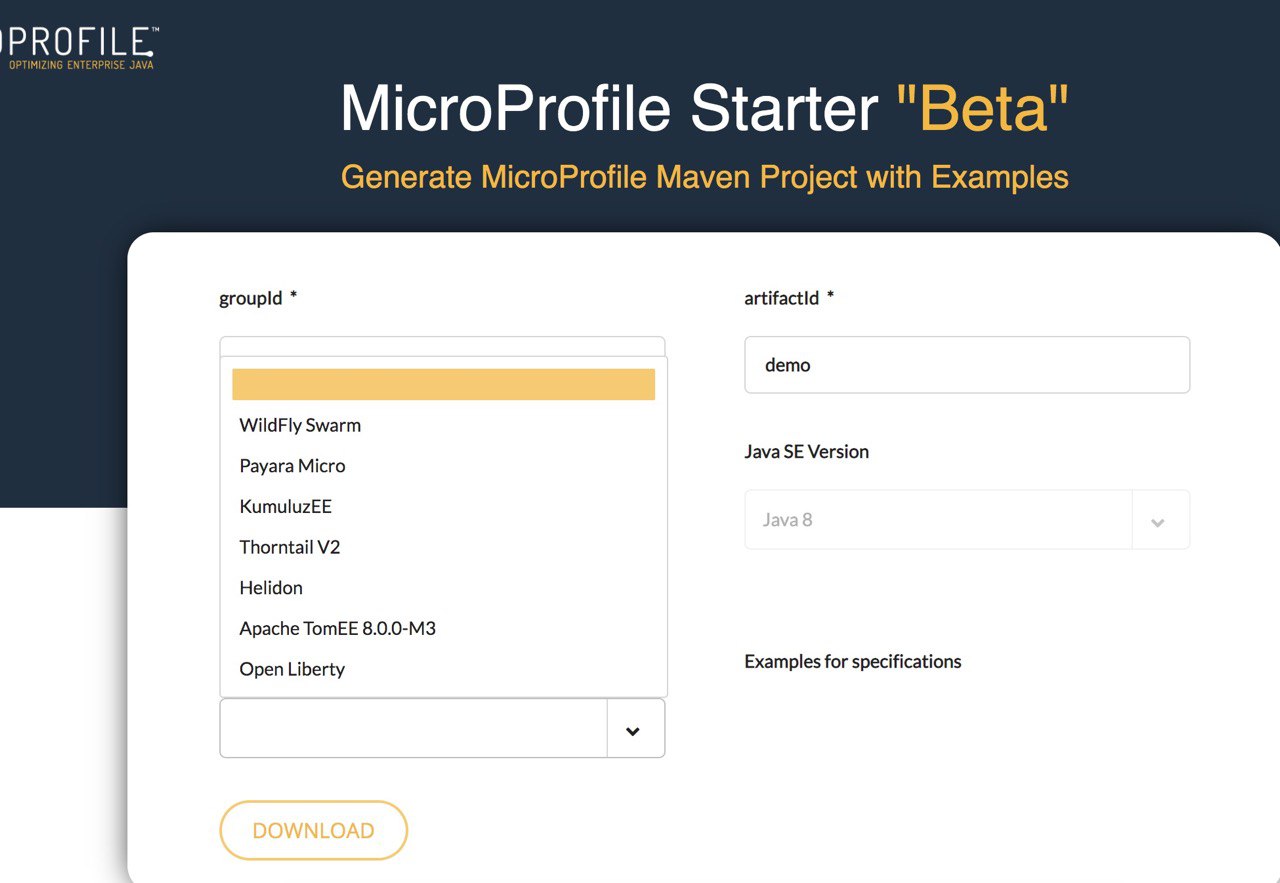Click the Java SE Version label

coord(807,451)
